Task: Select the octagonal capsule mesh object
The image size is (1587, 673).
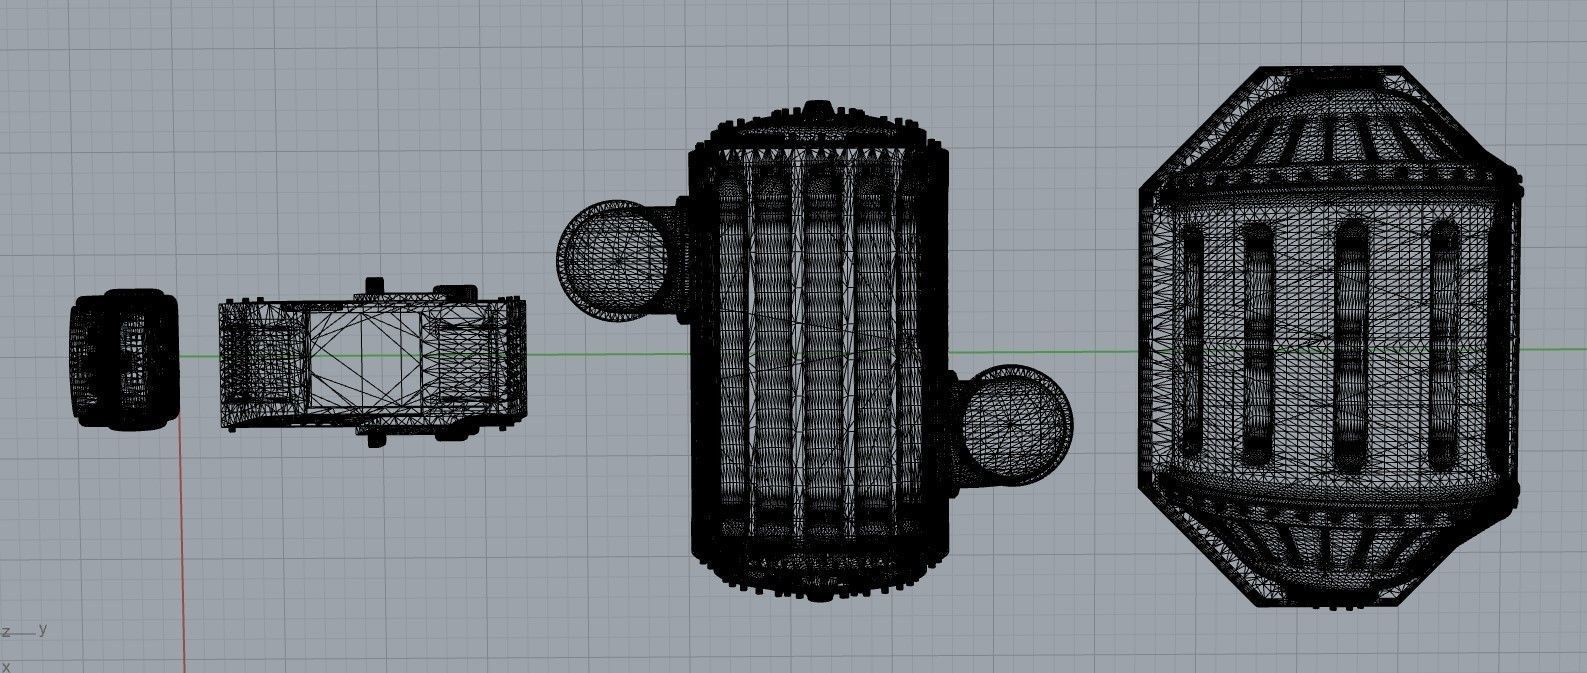Action: click(x=1329, y=337)
